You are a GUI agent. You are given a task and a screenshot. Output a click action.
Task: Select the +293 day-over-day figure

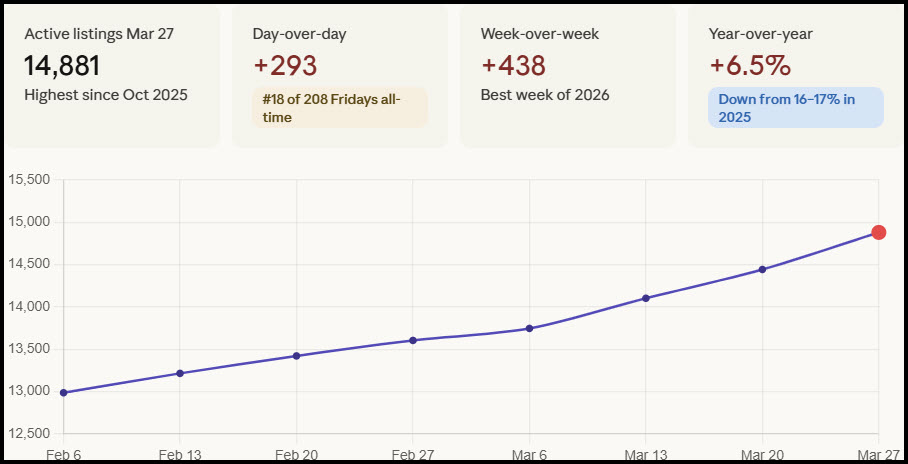click(x=285, y=66)
